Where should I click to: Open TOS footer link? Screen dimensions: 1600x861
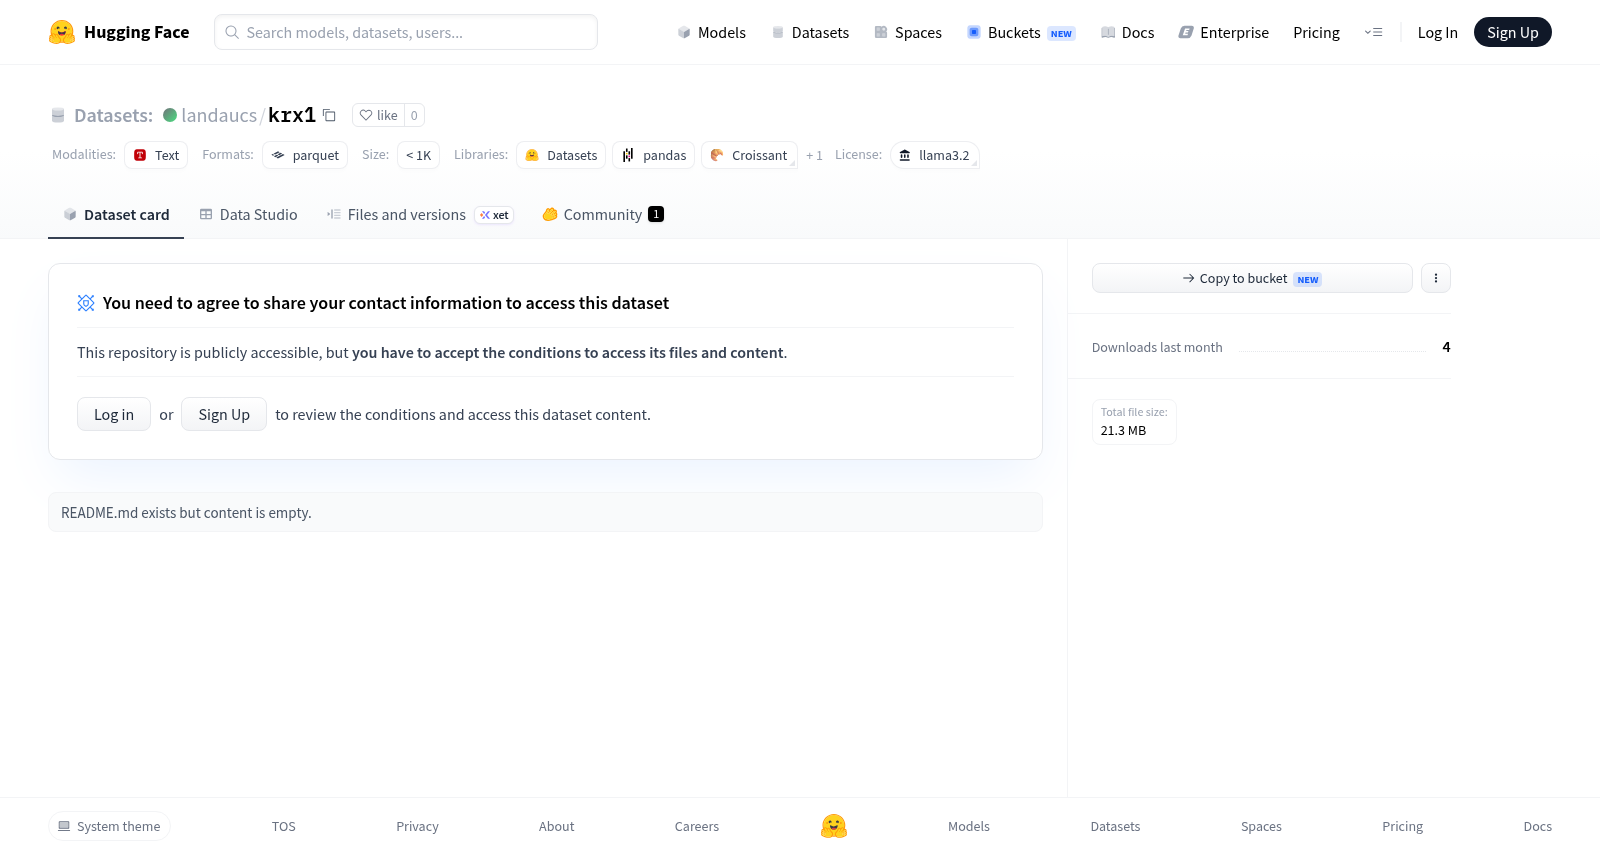coord(284,826)
